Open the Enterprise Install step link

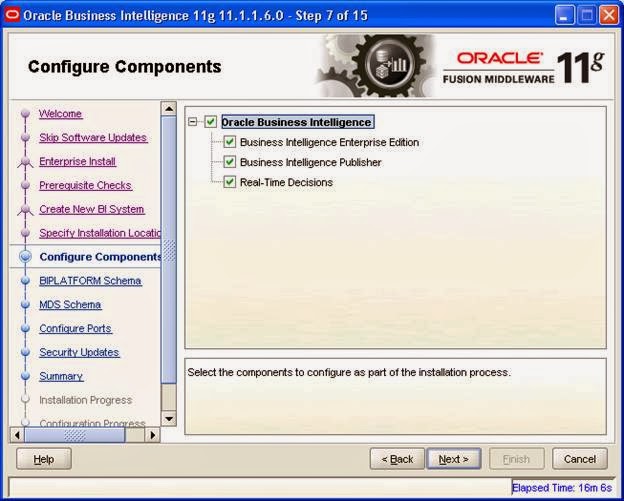tap(77, 161)
